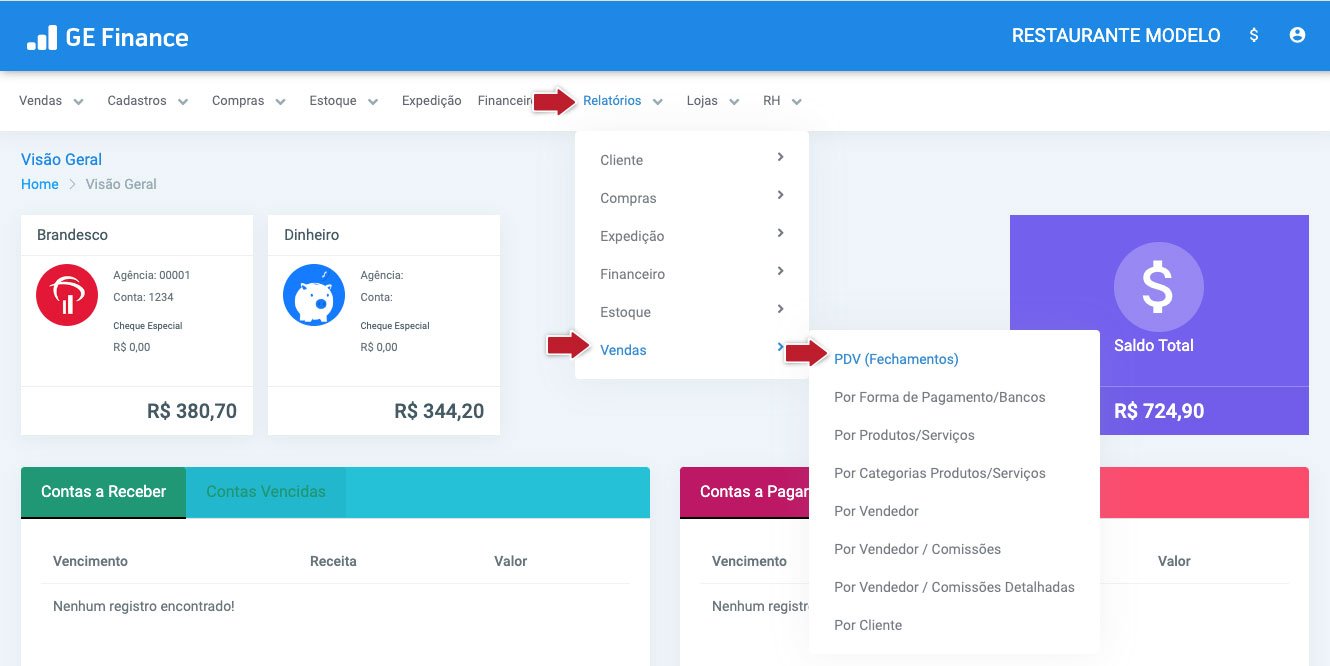Follow the Home breadcrumb link
The width and height of the screenshot is (1330, 666).
point(40,184)
